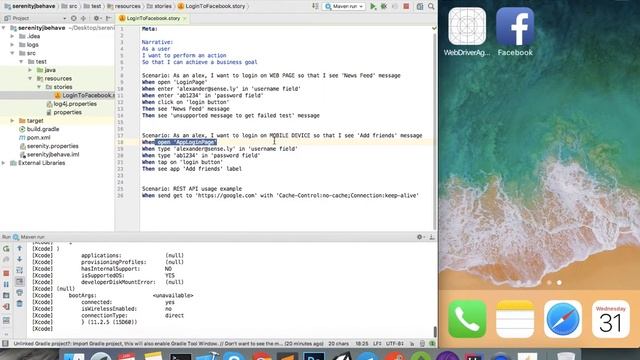Close the LoginToFacebook.story editor tab
This screenshot has height=360, width=640.
coord(185,18)
